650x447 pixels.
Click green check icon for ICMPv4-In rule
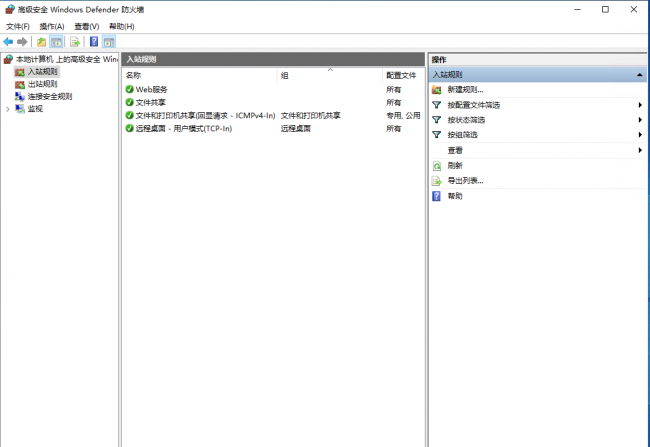(129, 115)
